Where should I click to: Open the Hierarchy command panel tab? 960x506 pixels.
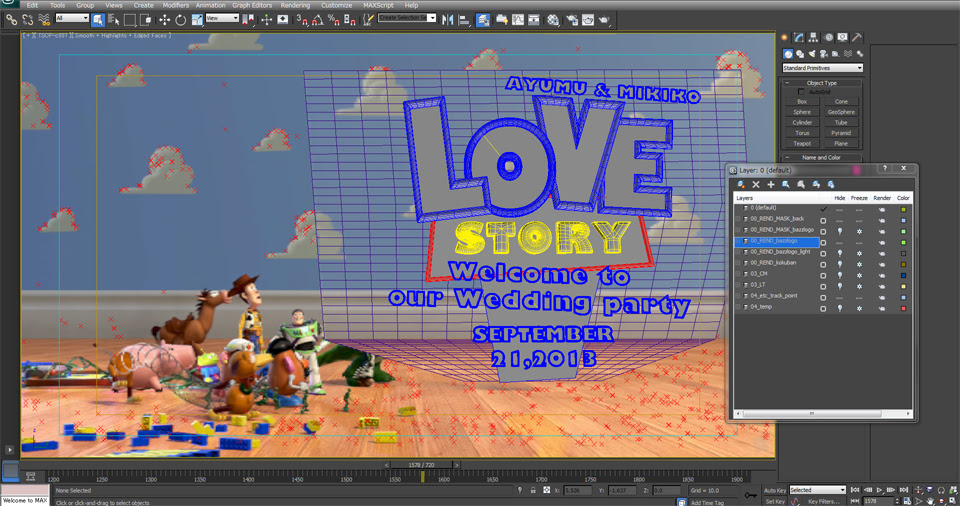813,37
